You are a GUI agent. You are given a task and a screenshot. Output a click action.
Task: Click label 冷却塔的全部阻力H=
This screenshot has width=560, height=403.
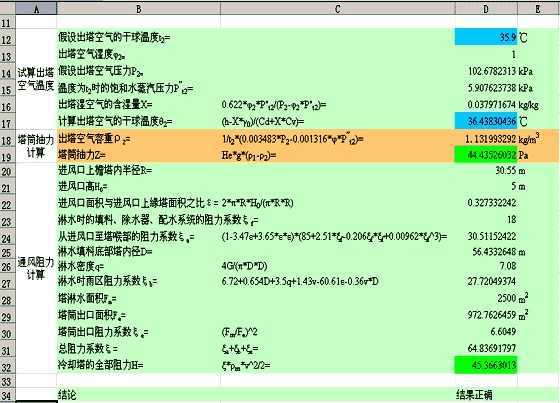pos(100,365)
